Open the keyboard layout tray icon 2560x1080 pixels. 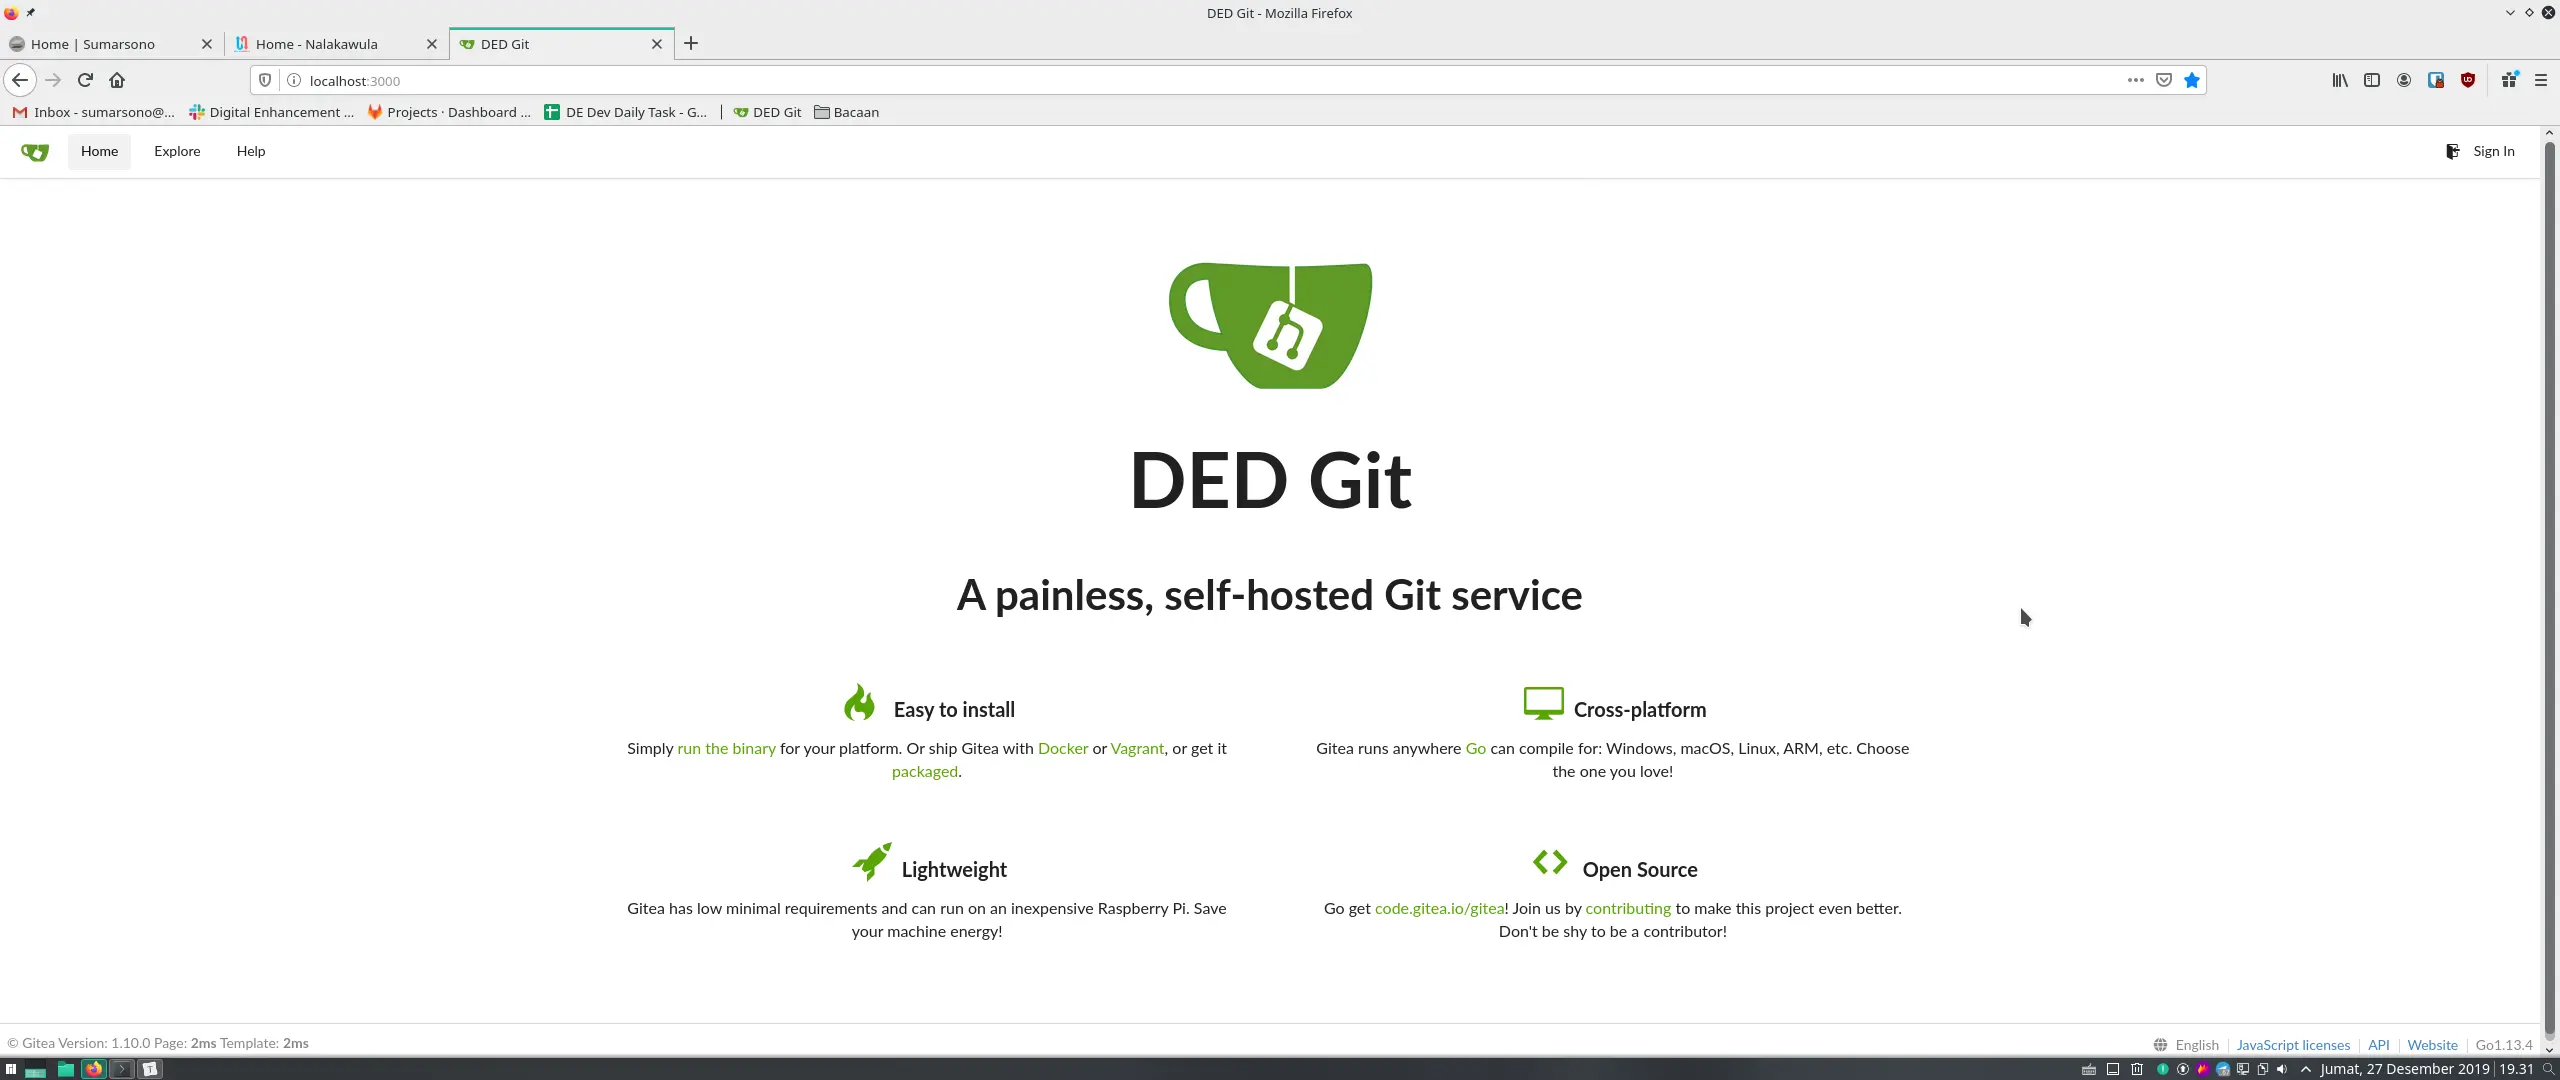(2089, 1069)
